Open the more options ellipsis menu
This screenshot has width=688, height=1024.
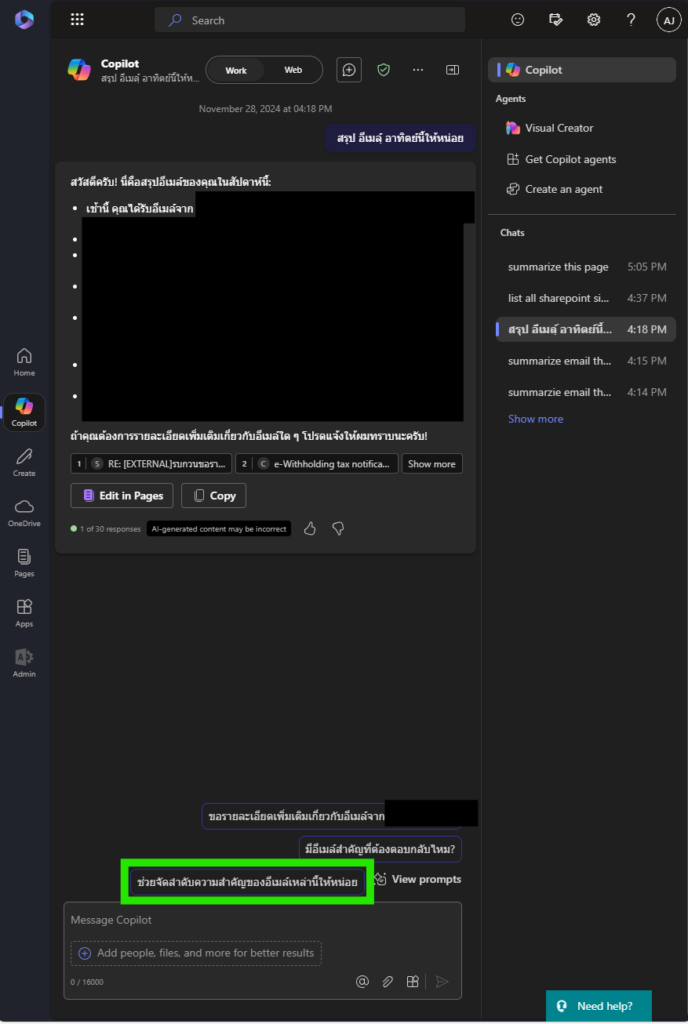(x=418, y=70)
